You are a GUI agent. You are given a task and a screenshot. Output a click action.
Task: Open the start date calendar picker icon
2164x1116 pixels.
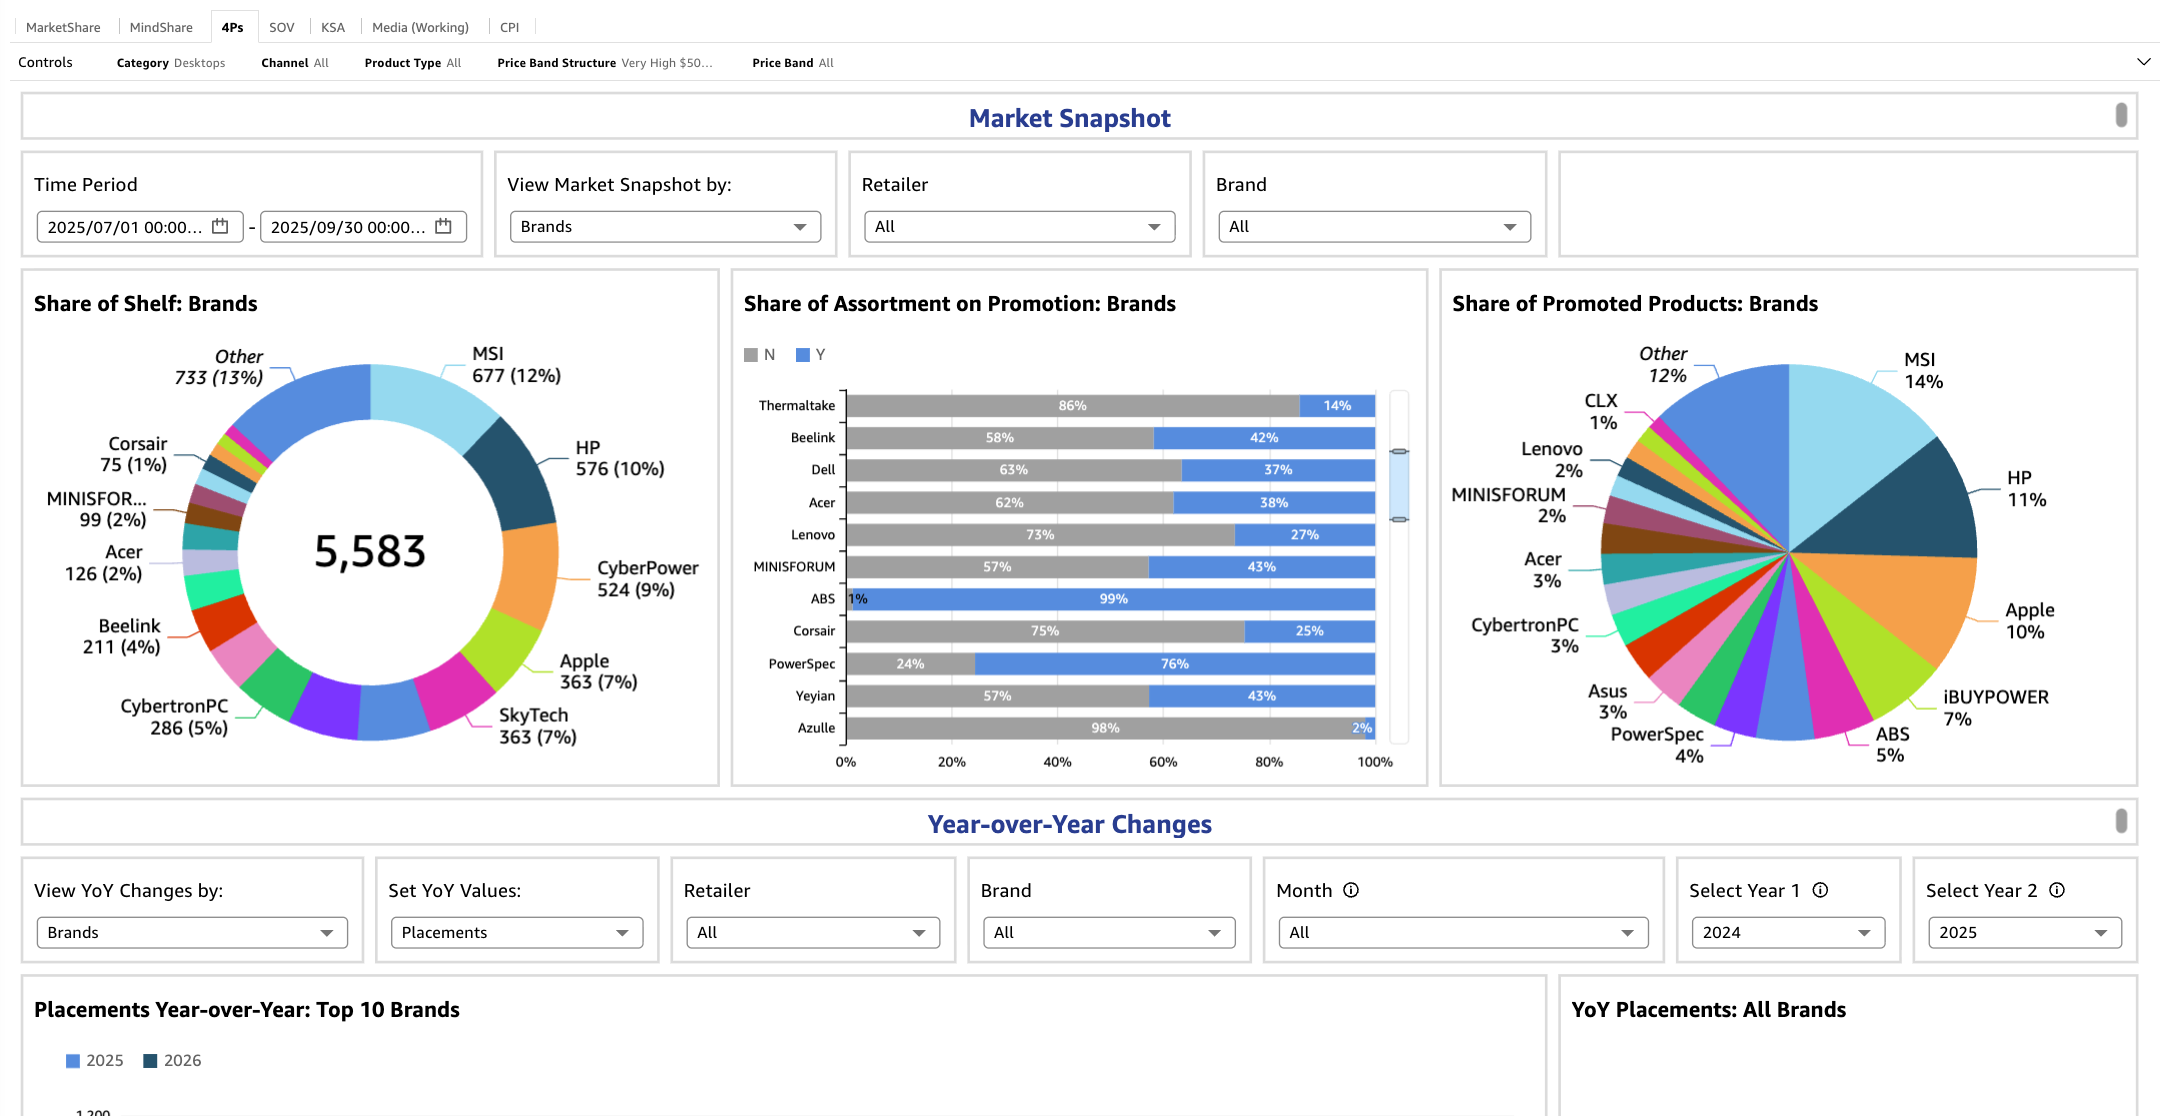[220, 227]
